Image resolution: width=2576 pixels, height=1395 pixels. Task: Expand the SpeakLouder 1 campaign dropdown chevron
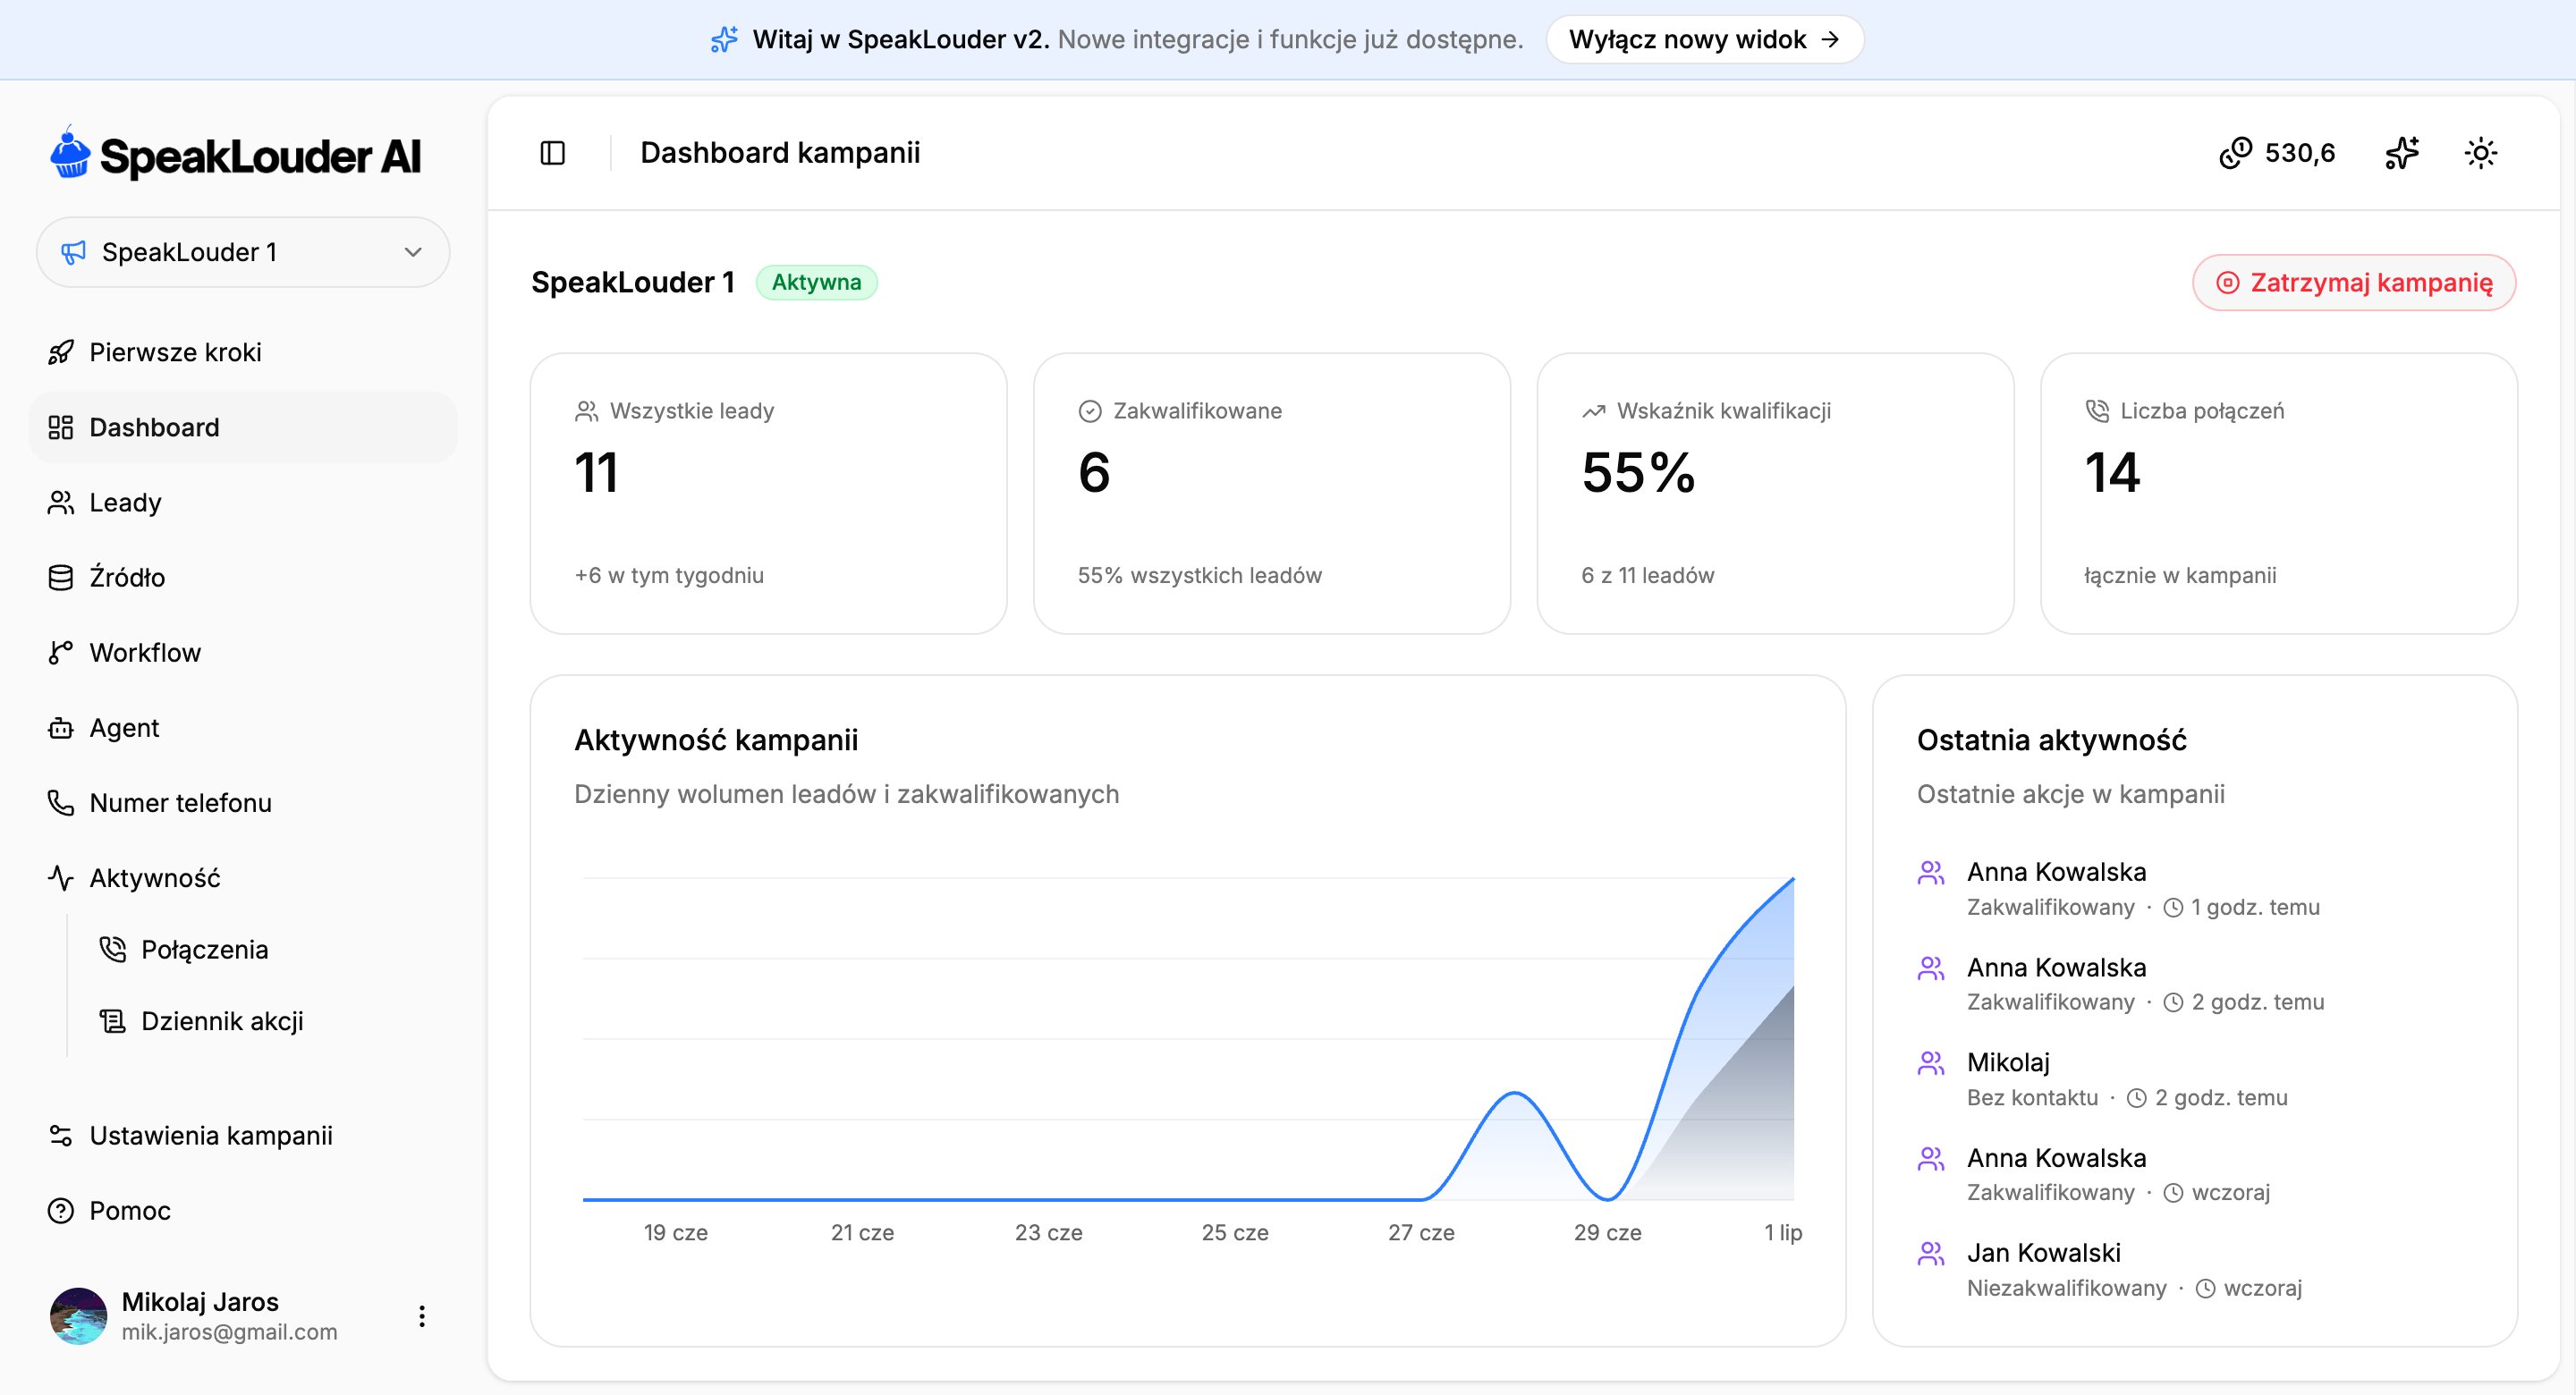413,252
